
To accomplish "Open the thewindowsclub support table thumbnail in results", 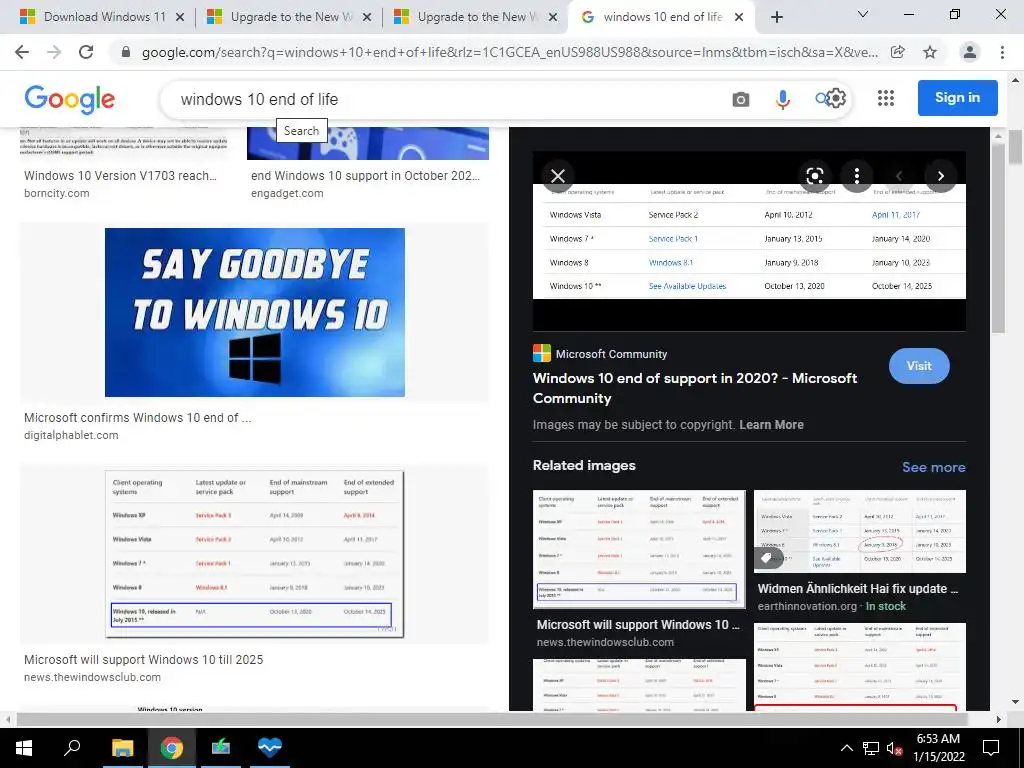I will 255,554.
